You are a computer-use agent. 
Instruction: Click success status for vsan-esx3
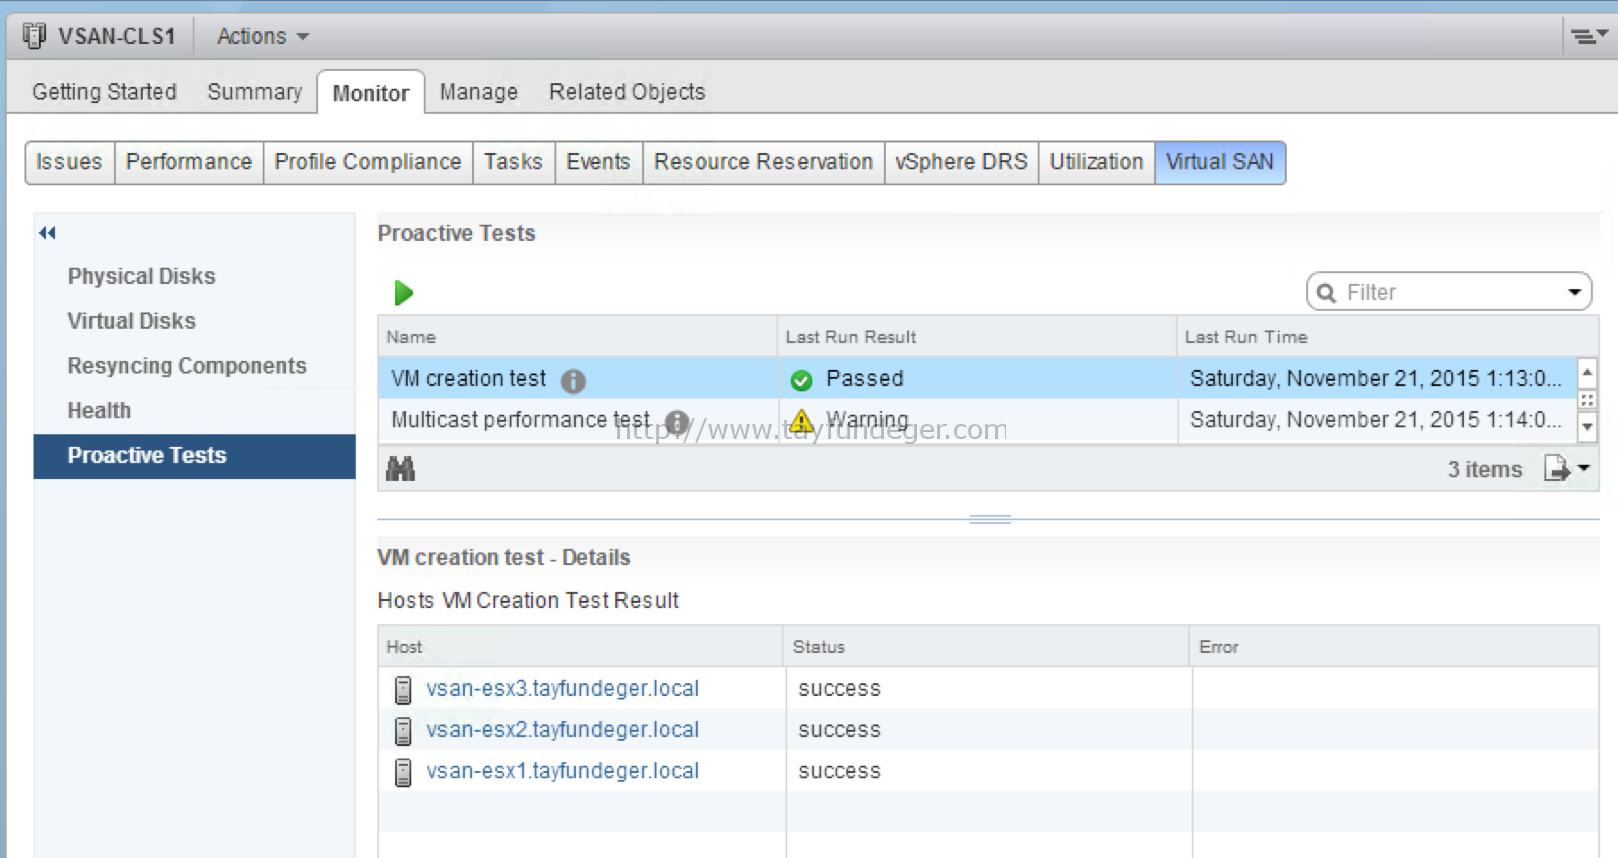coord(840,689)
